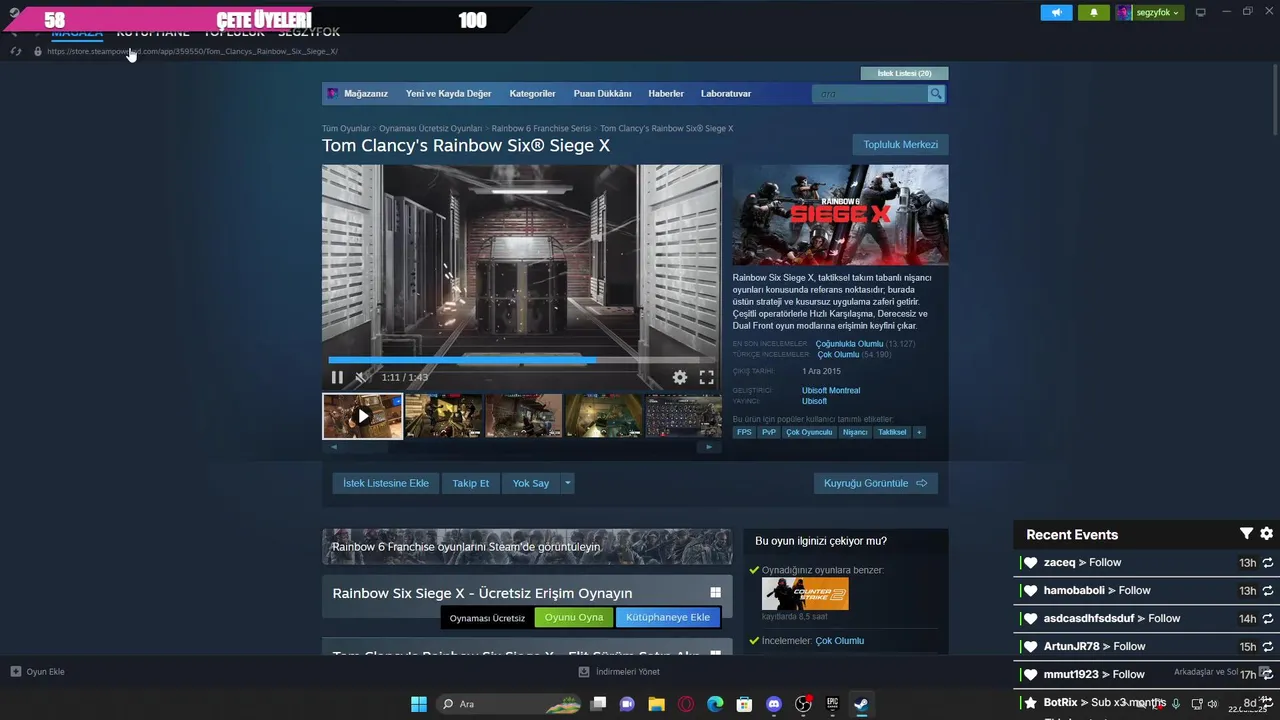1280x720 pixels.
Task: Open Windows Start menu
Action: [419, 704]
